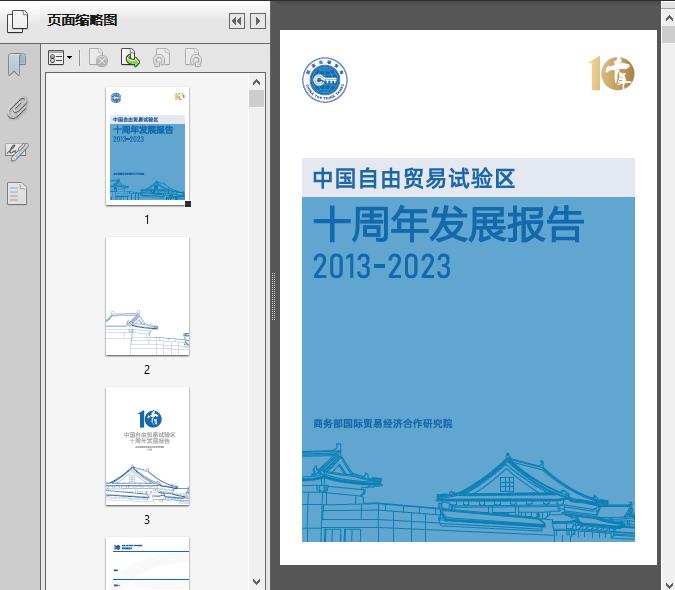
Task: Open the document content panel icon
Action: point(17,193)
